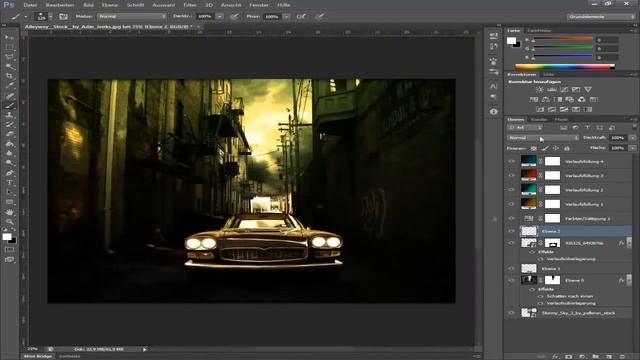Hide the Ebene 2 layer
Screen dimensions: 640x360
pyautogui.click(x=511, y=231)
